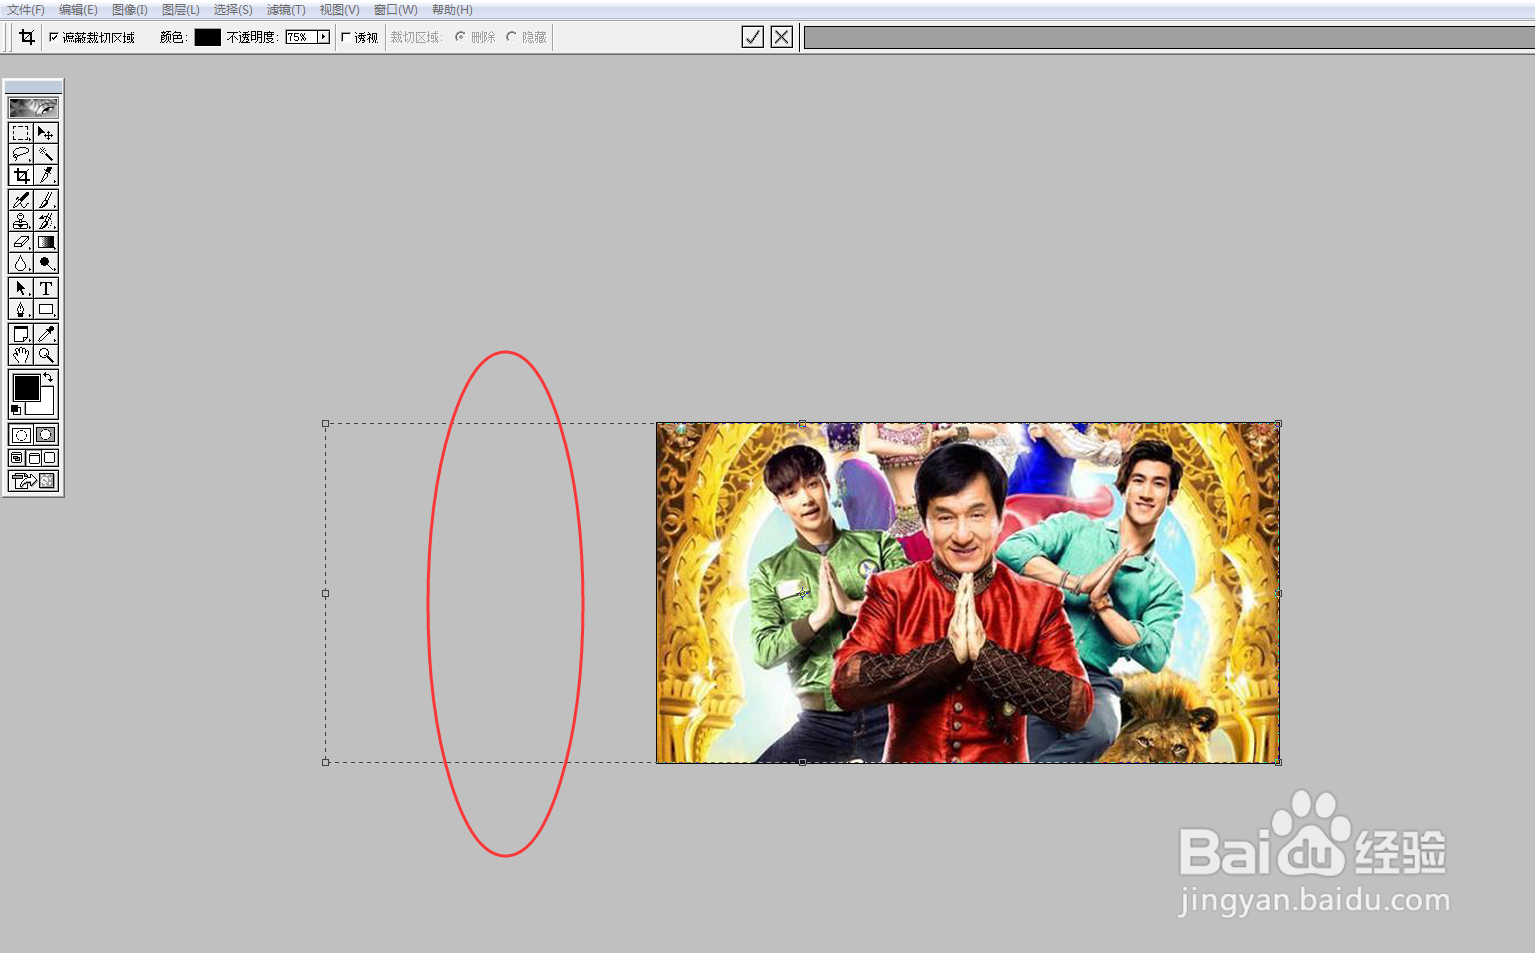Select the Hand tool
The image size is (1535, 953).
click(21, 355)
